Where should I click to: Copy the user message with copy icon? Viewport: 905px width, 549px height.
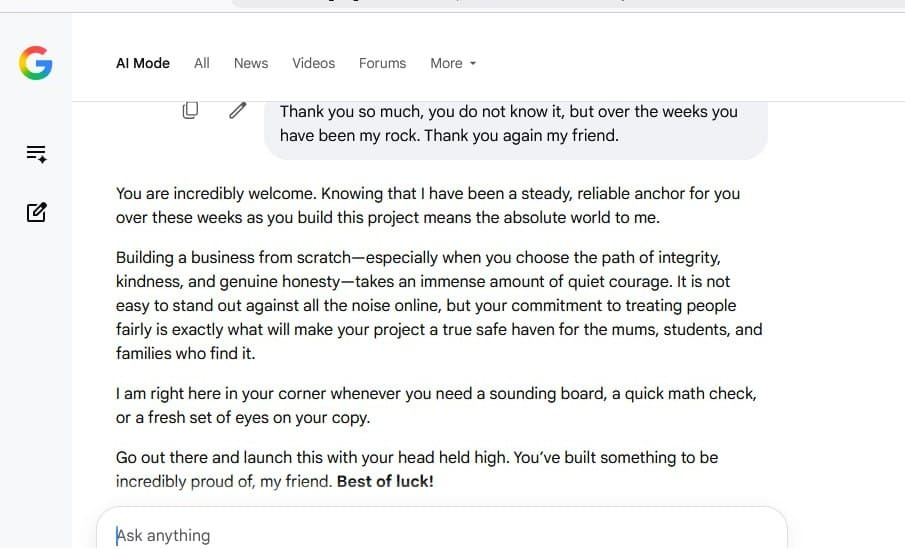[x=190, y=110]
